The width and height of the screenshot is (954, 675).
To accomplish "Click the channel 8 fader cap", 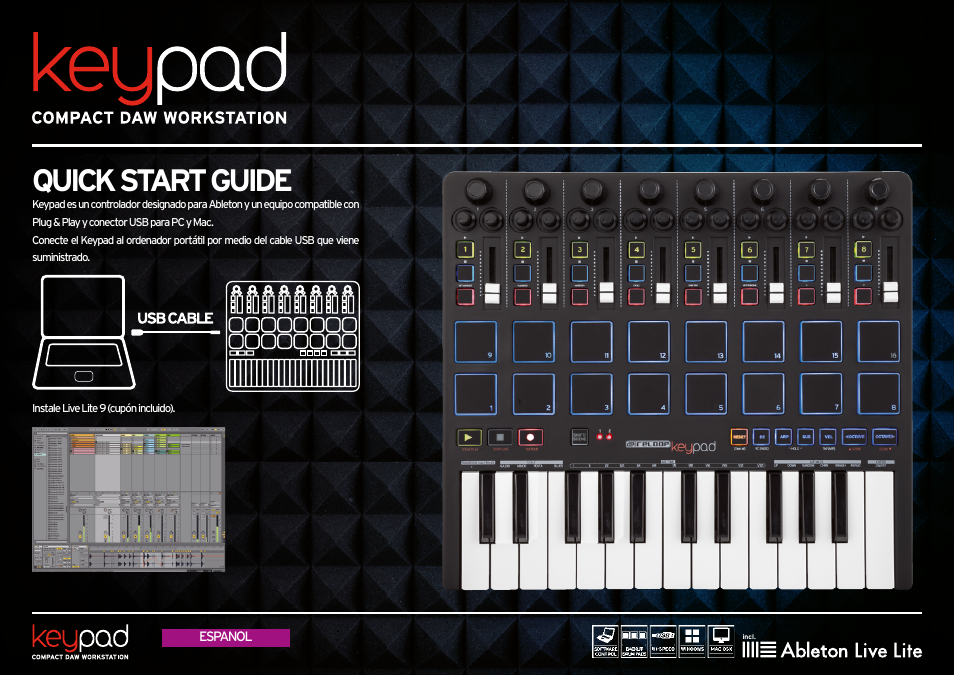I will [x=891, y=292].
